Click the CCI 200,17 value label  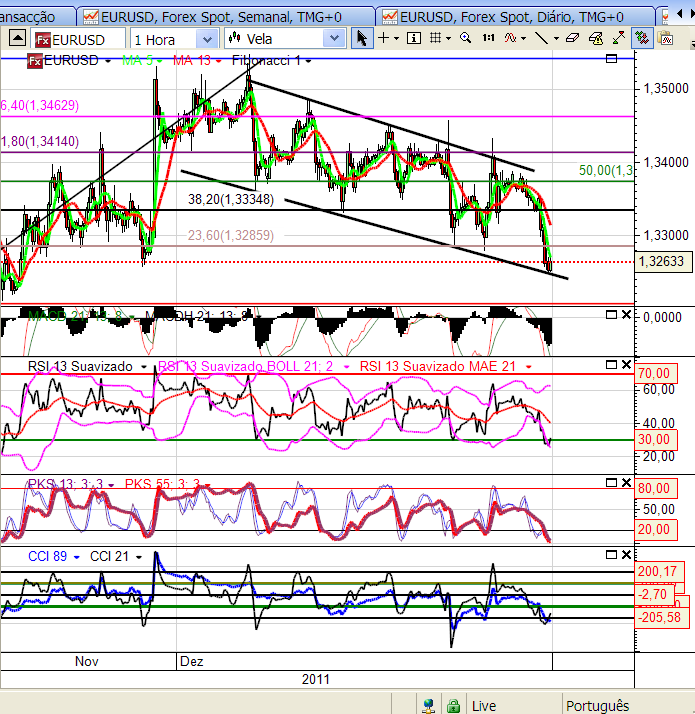[x=659, y=571]
